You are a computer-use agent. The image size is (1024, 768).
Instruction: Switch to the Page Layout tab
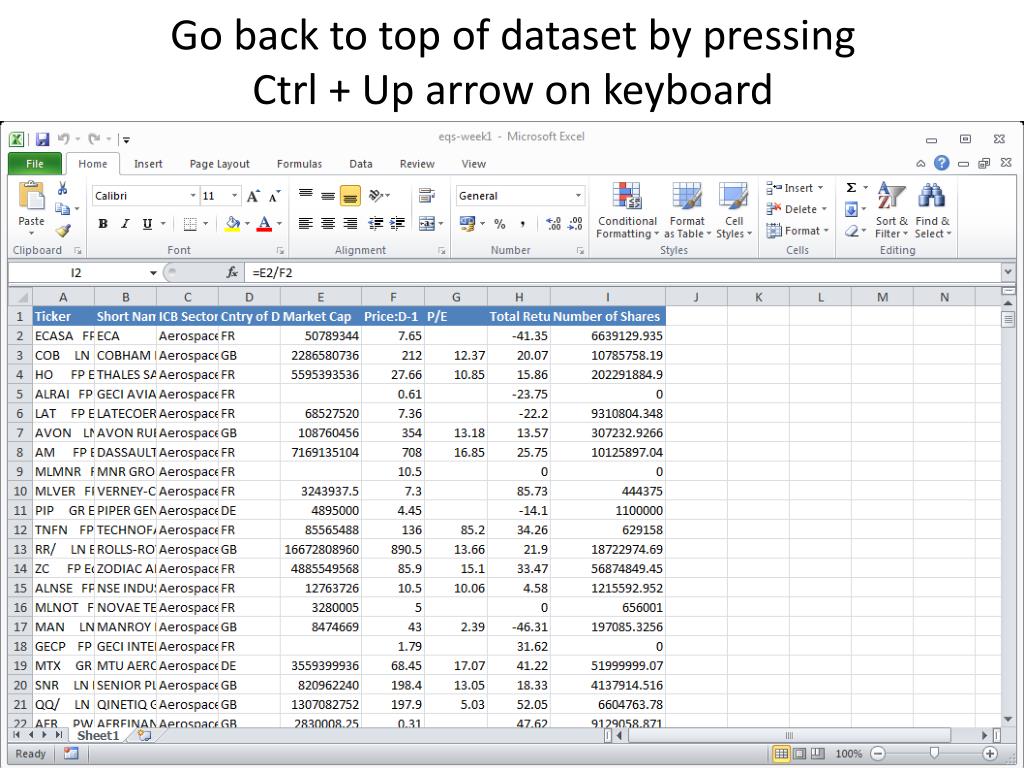219,164
